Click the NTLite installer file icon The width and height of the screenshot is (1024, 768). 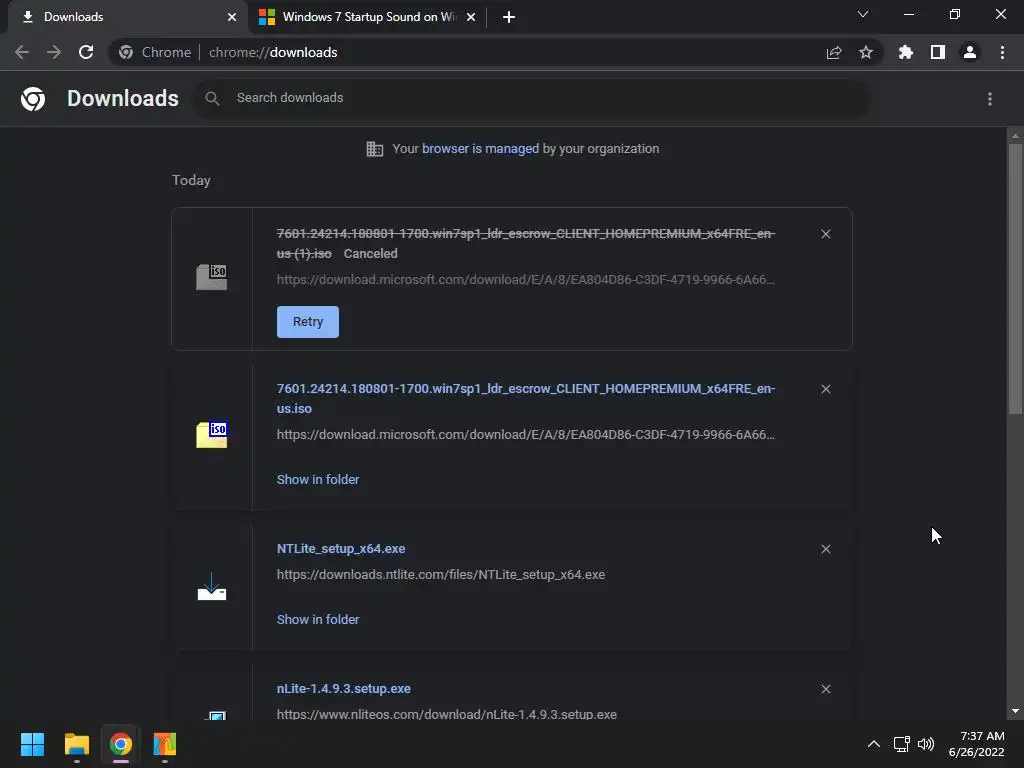212,586
